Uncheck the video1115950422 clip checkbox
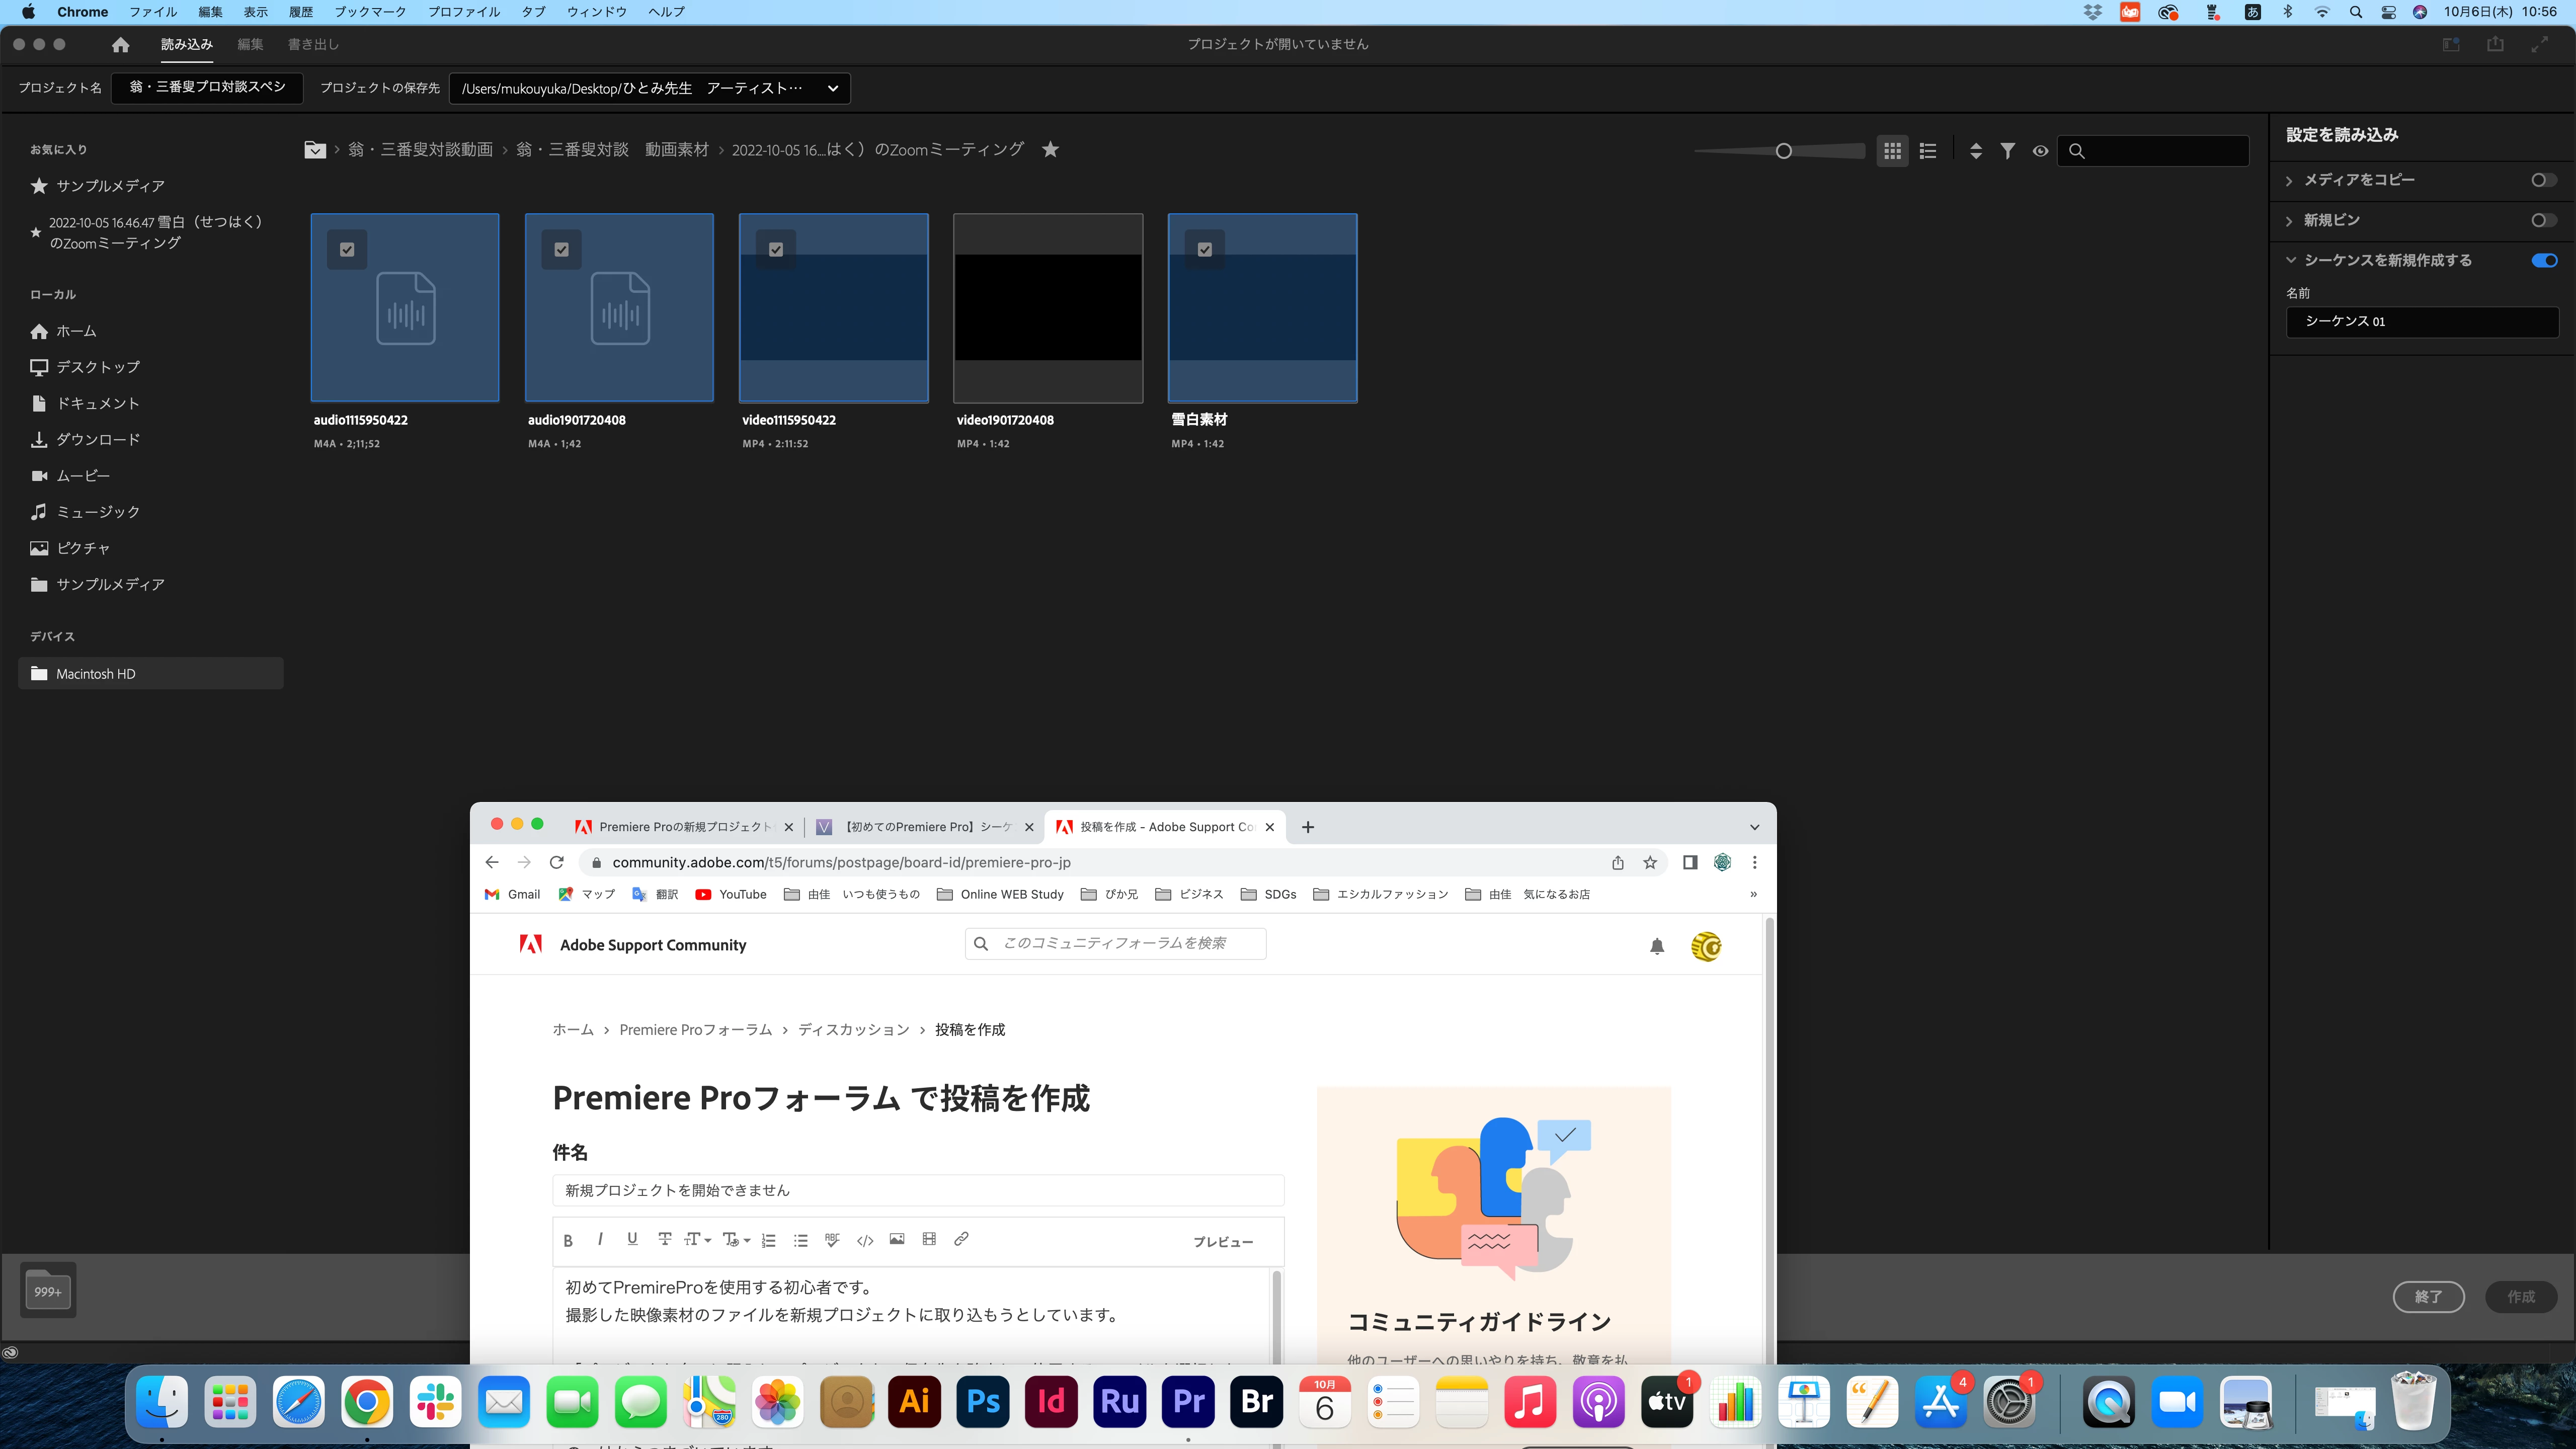Viewport: 2576px width, 1449px height. coord(776,250)
